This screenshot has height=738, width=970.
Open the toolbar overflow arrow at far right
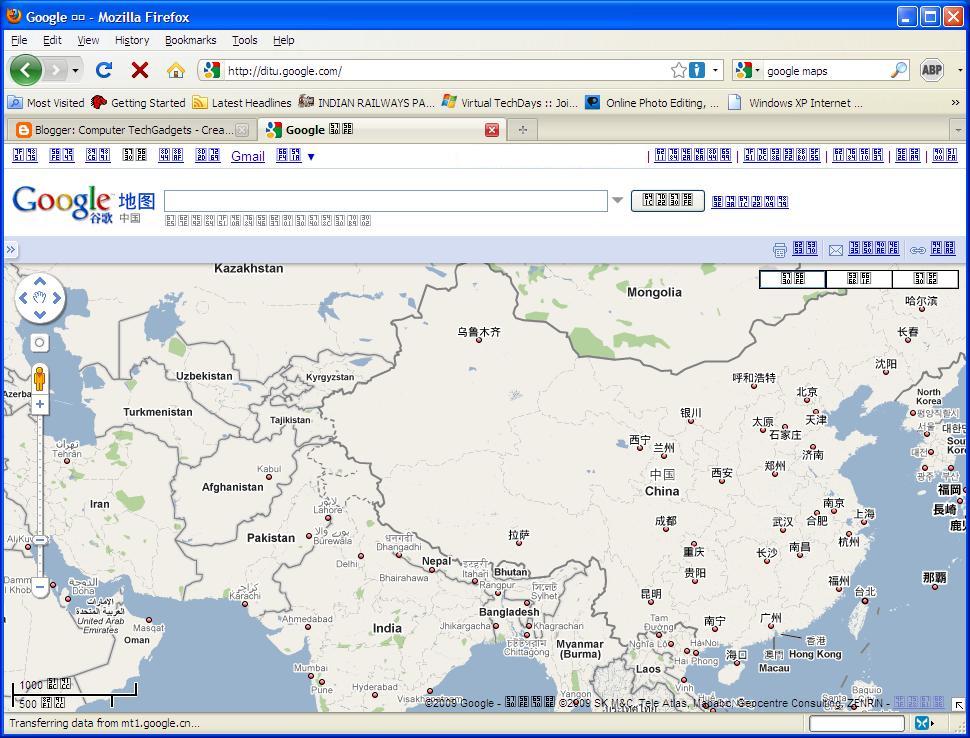pos(960,71)
